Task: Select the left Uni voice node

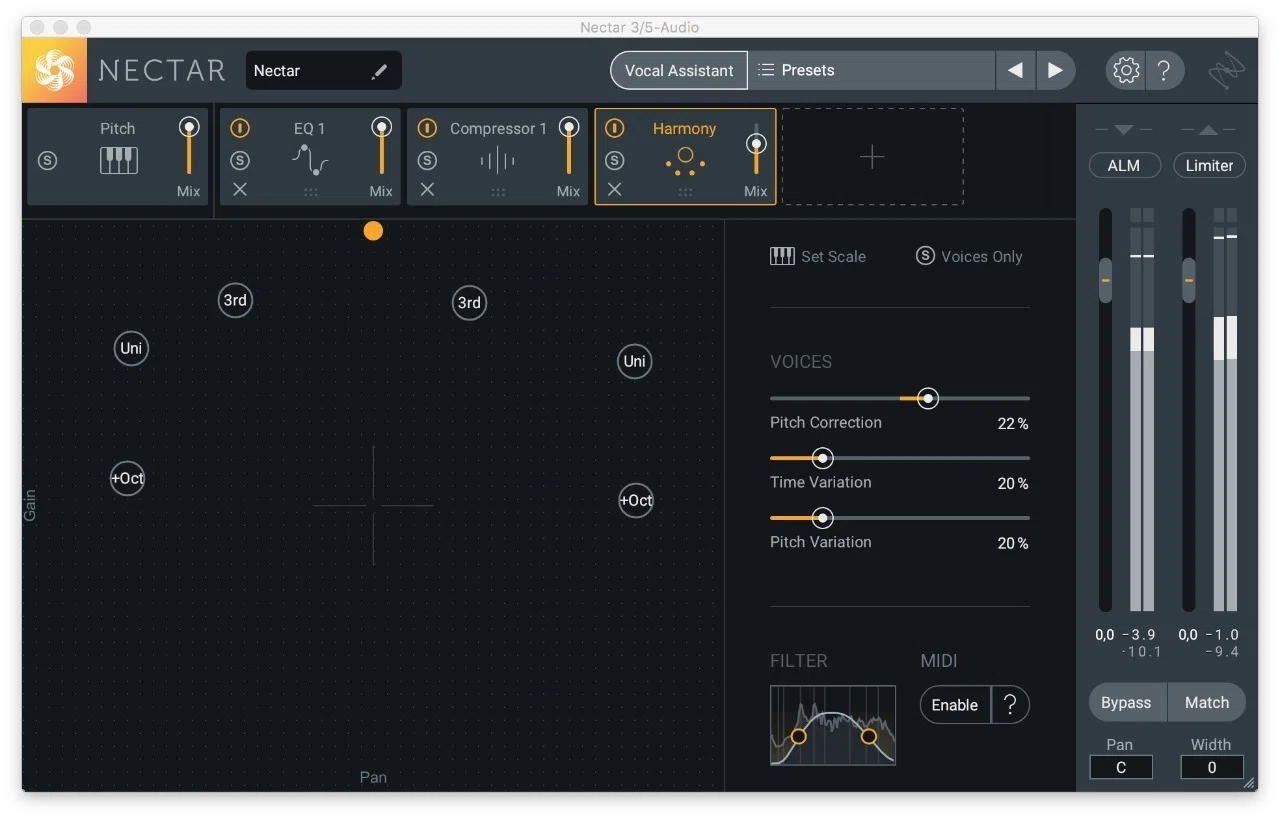Action: pos(131,348)
